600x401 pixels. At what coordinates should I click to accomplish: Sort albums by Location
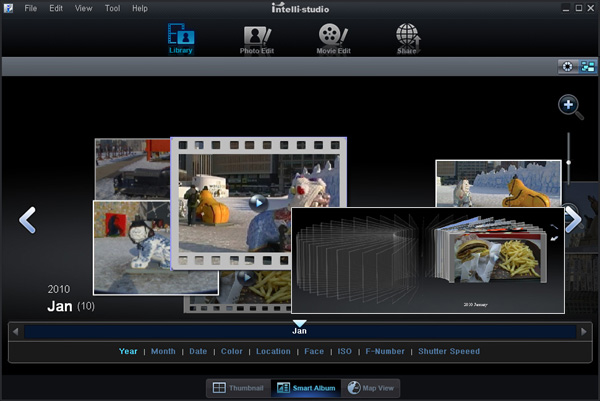[x=273, y=351]
